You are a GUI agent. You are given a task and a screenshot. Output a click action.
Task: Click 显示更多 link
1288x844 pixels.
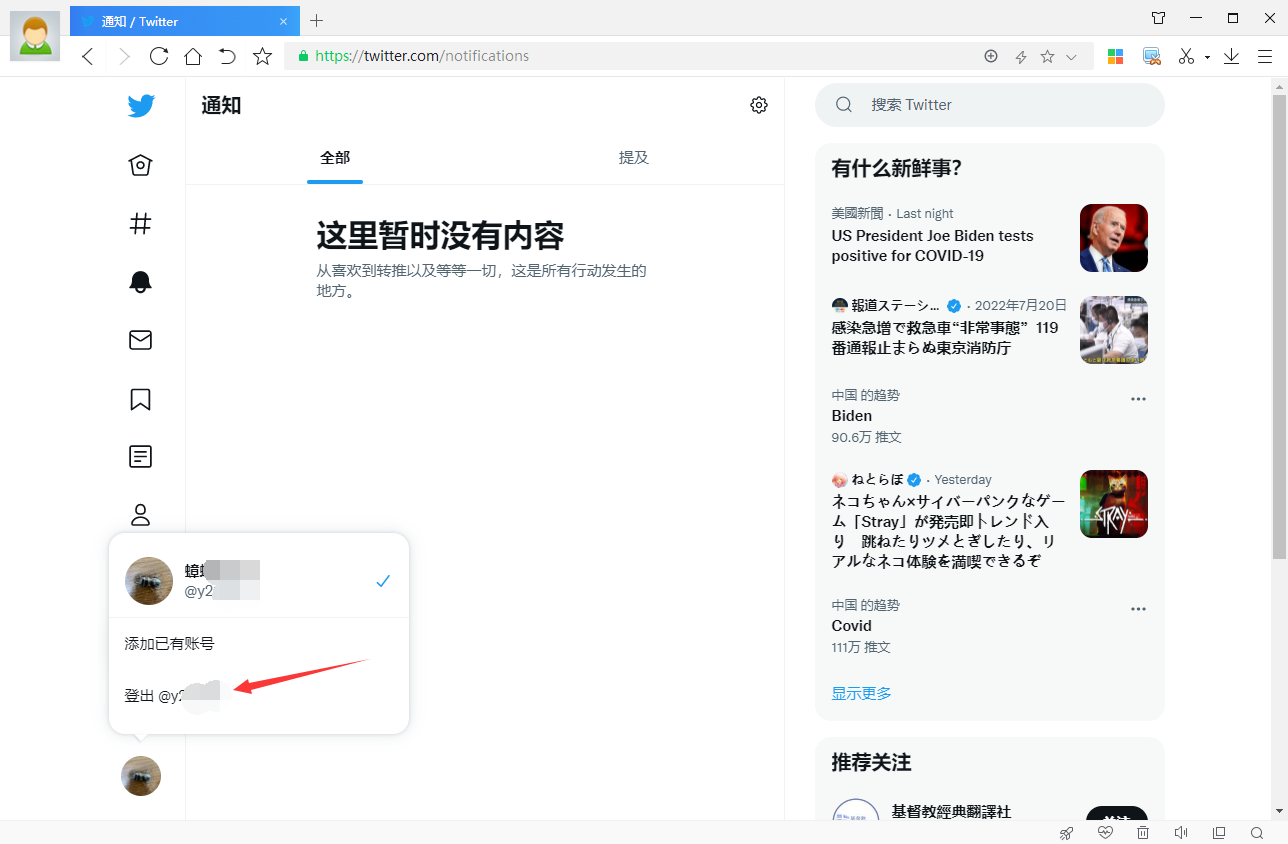(861, 693)
